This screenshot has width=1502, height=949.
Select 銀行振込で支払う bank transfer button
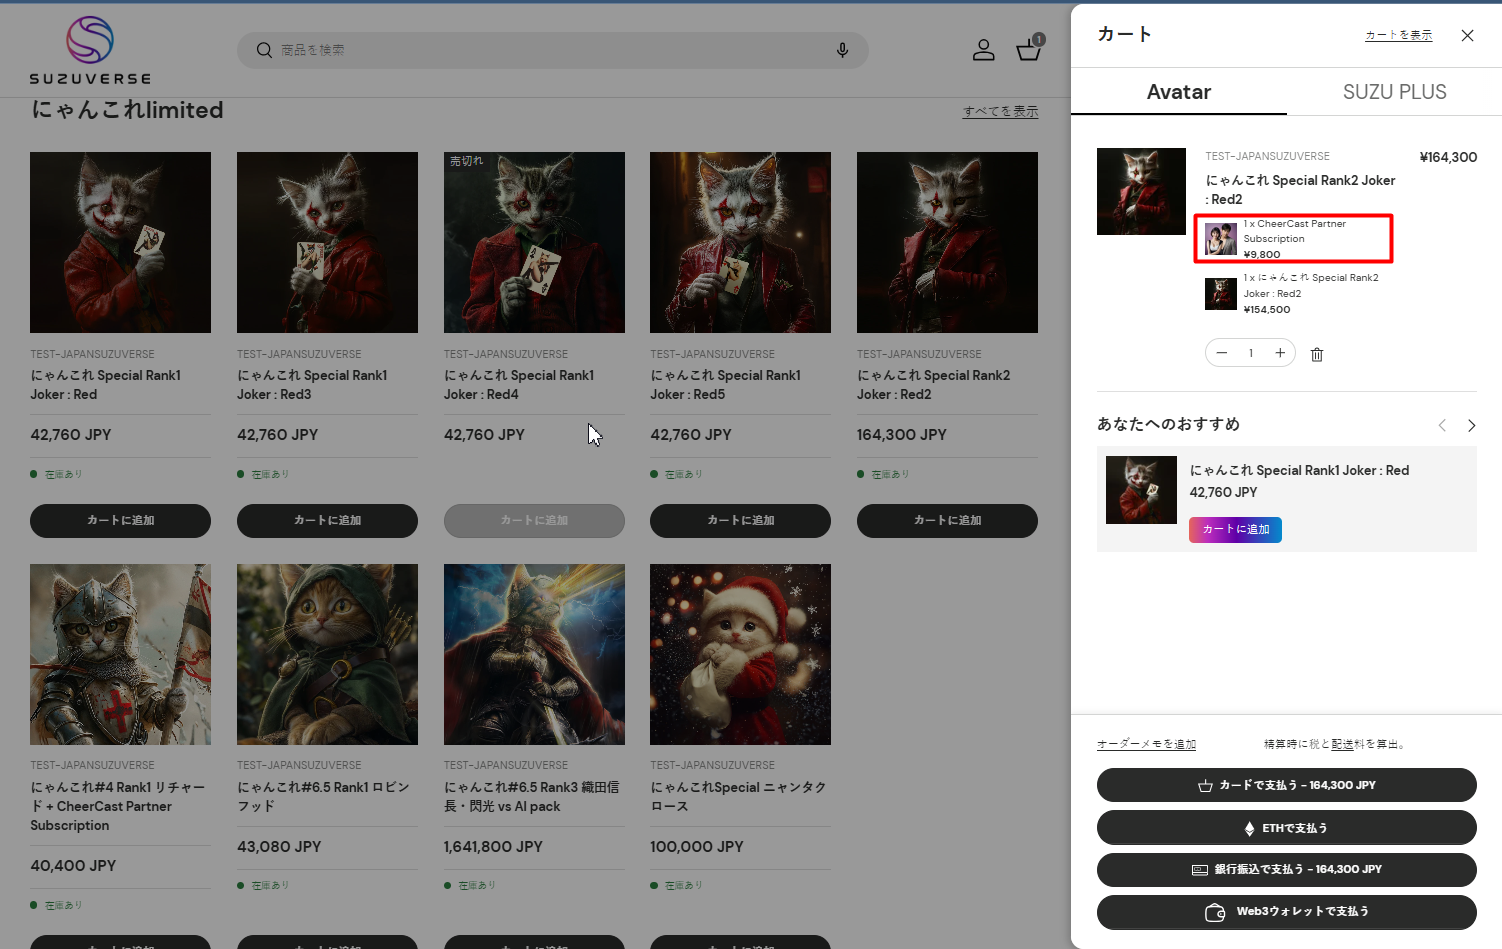[1286, 870]
